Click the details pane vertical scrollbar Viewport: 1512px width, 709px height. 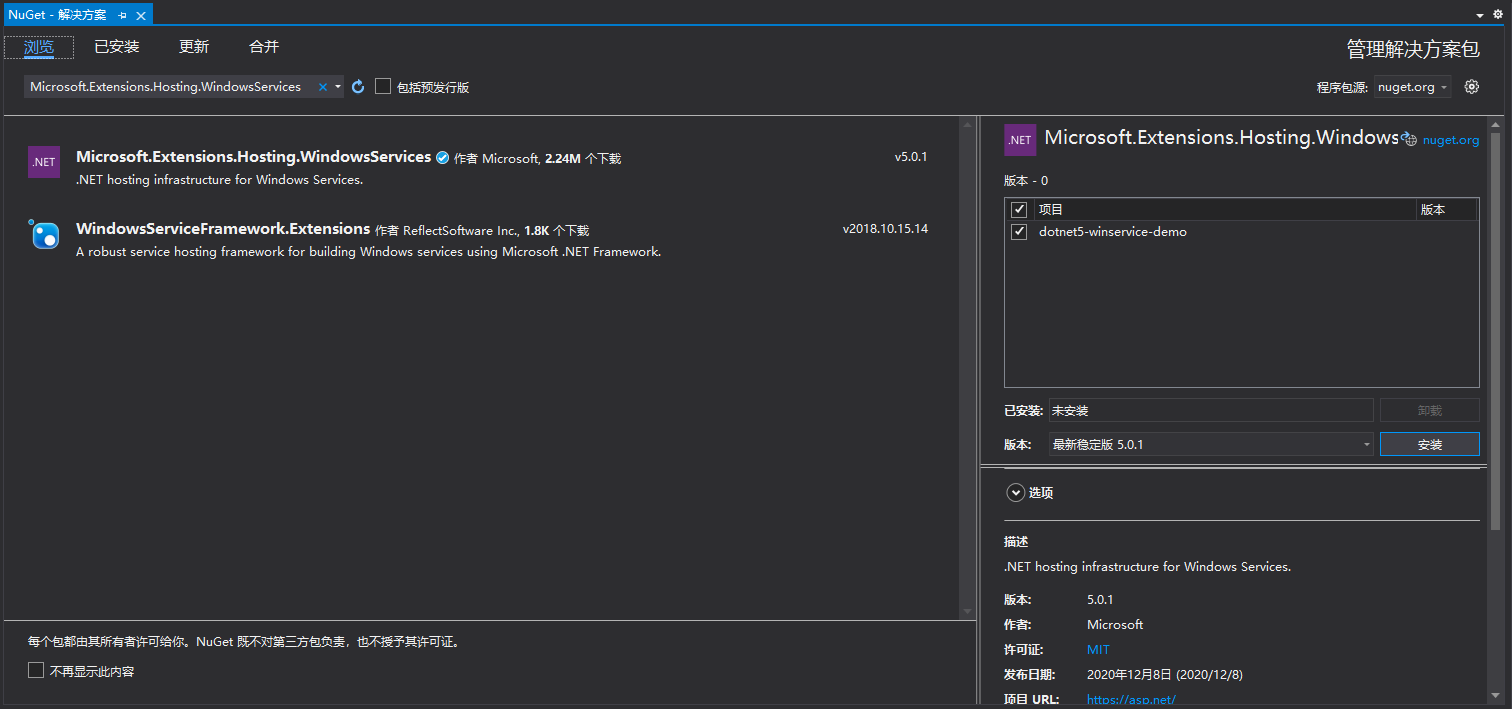[x=1496, y=330]
